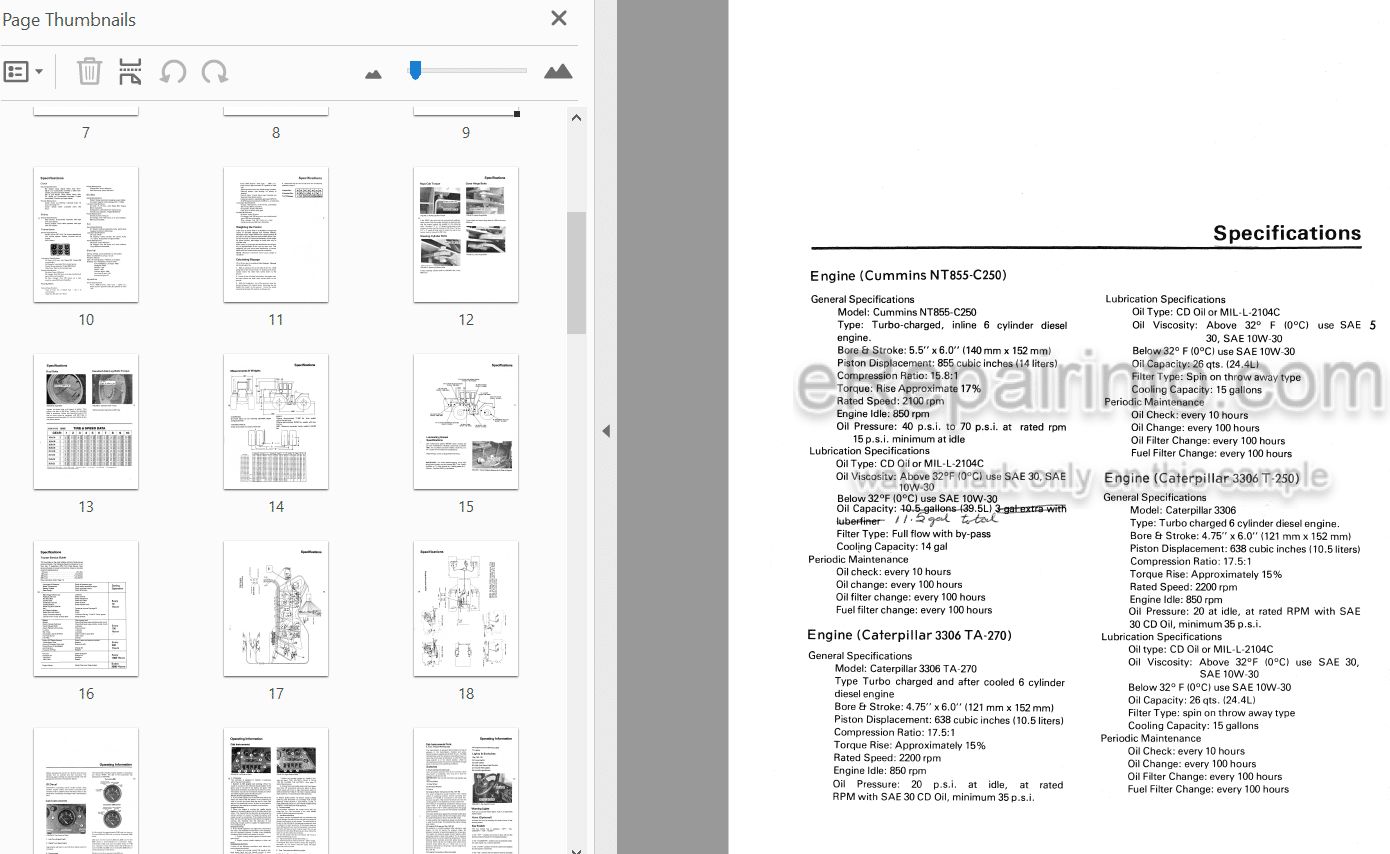Collapse the navigation pane with the arrow handle
This screenshot has height=854, width=1390.
click(x=605, y=431)
